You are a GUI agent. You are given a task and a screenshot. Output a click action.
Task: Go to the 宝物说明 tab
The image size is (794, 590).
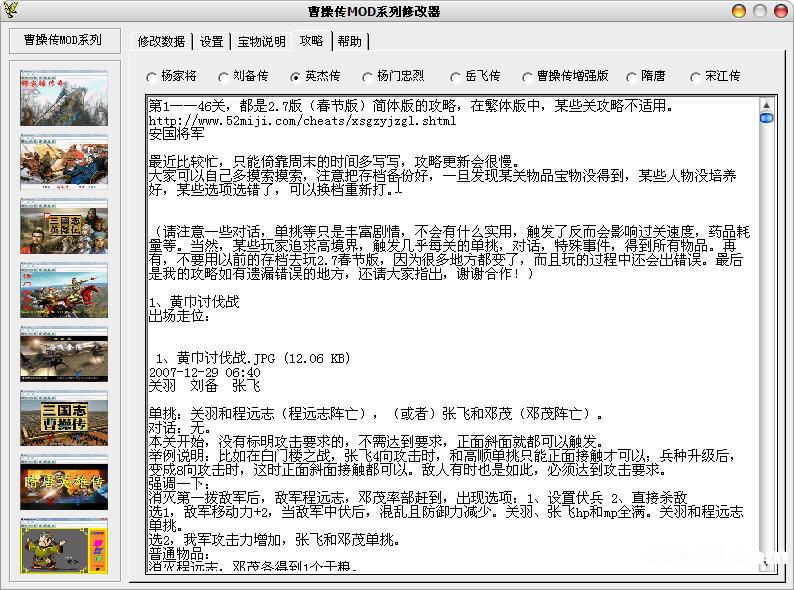click(x=261, y=42)
